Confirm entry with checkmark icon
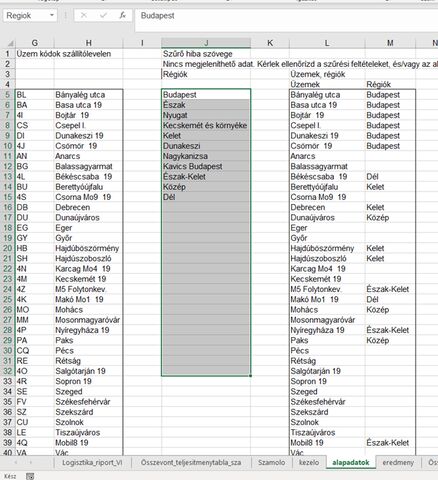The height and width of the screenshot is (480, 438). pos(103,15)
